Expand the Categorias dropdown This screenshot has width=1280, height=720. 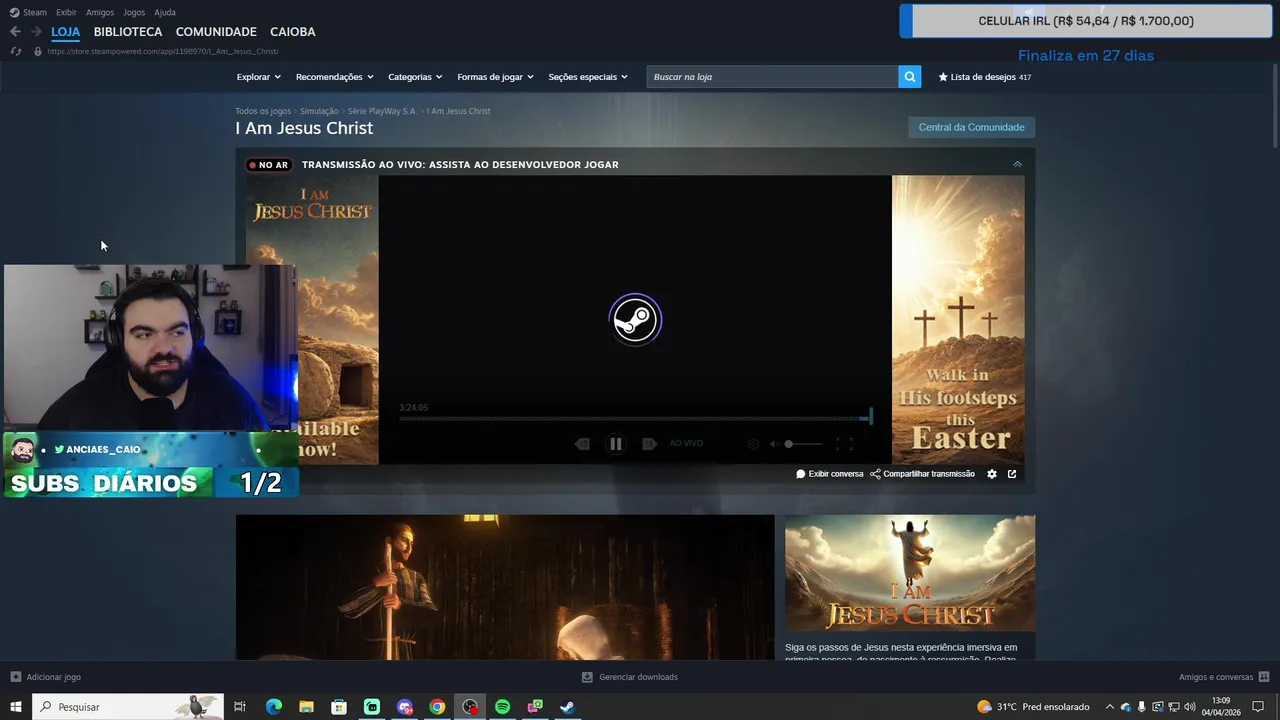[x=415, y=77]
